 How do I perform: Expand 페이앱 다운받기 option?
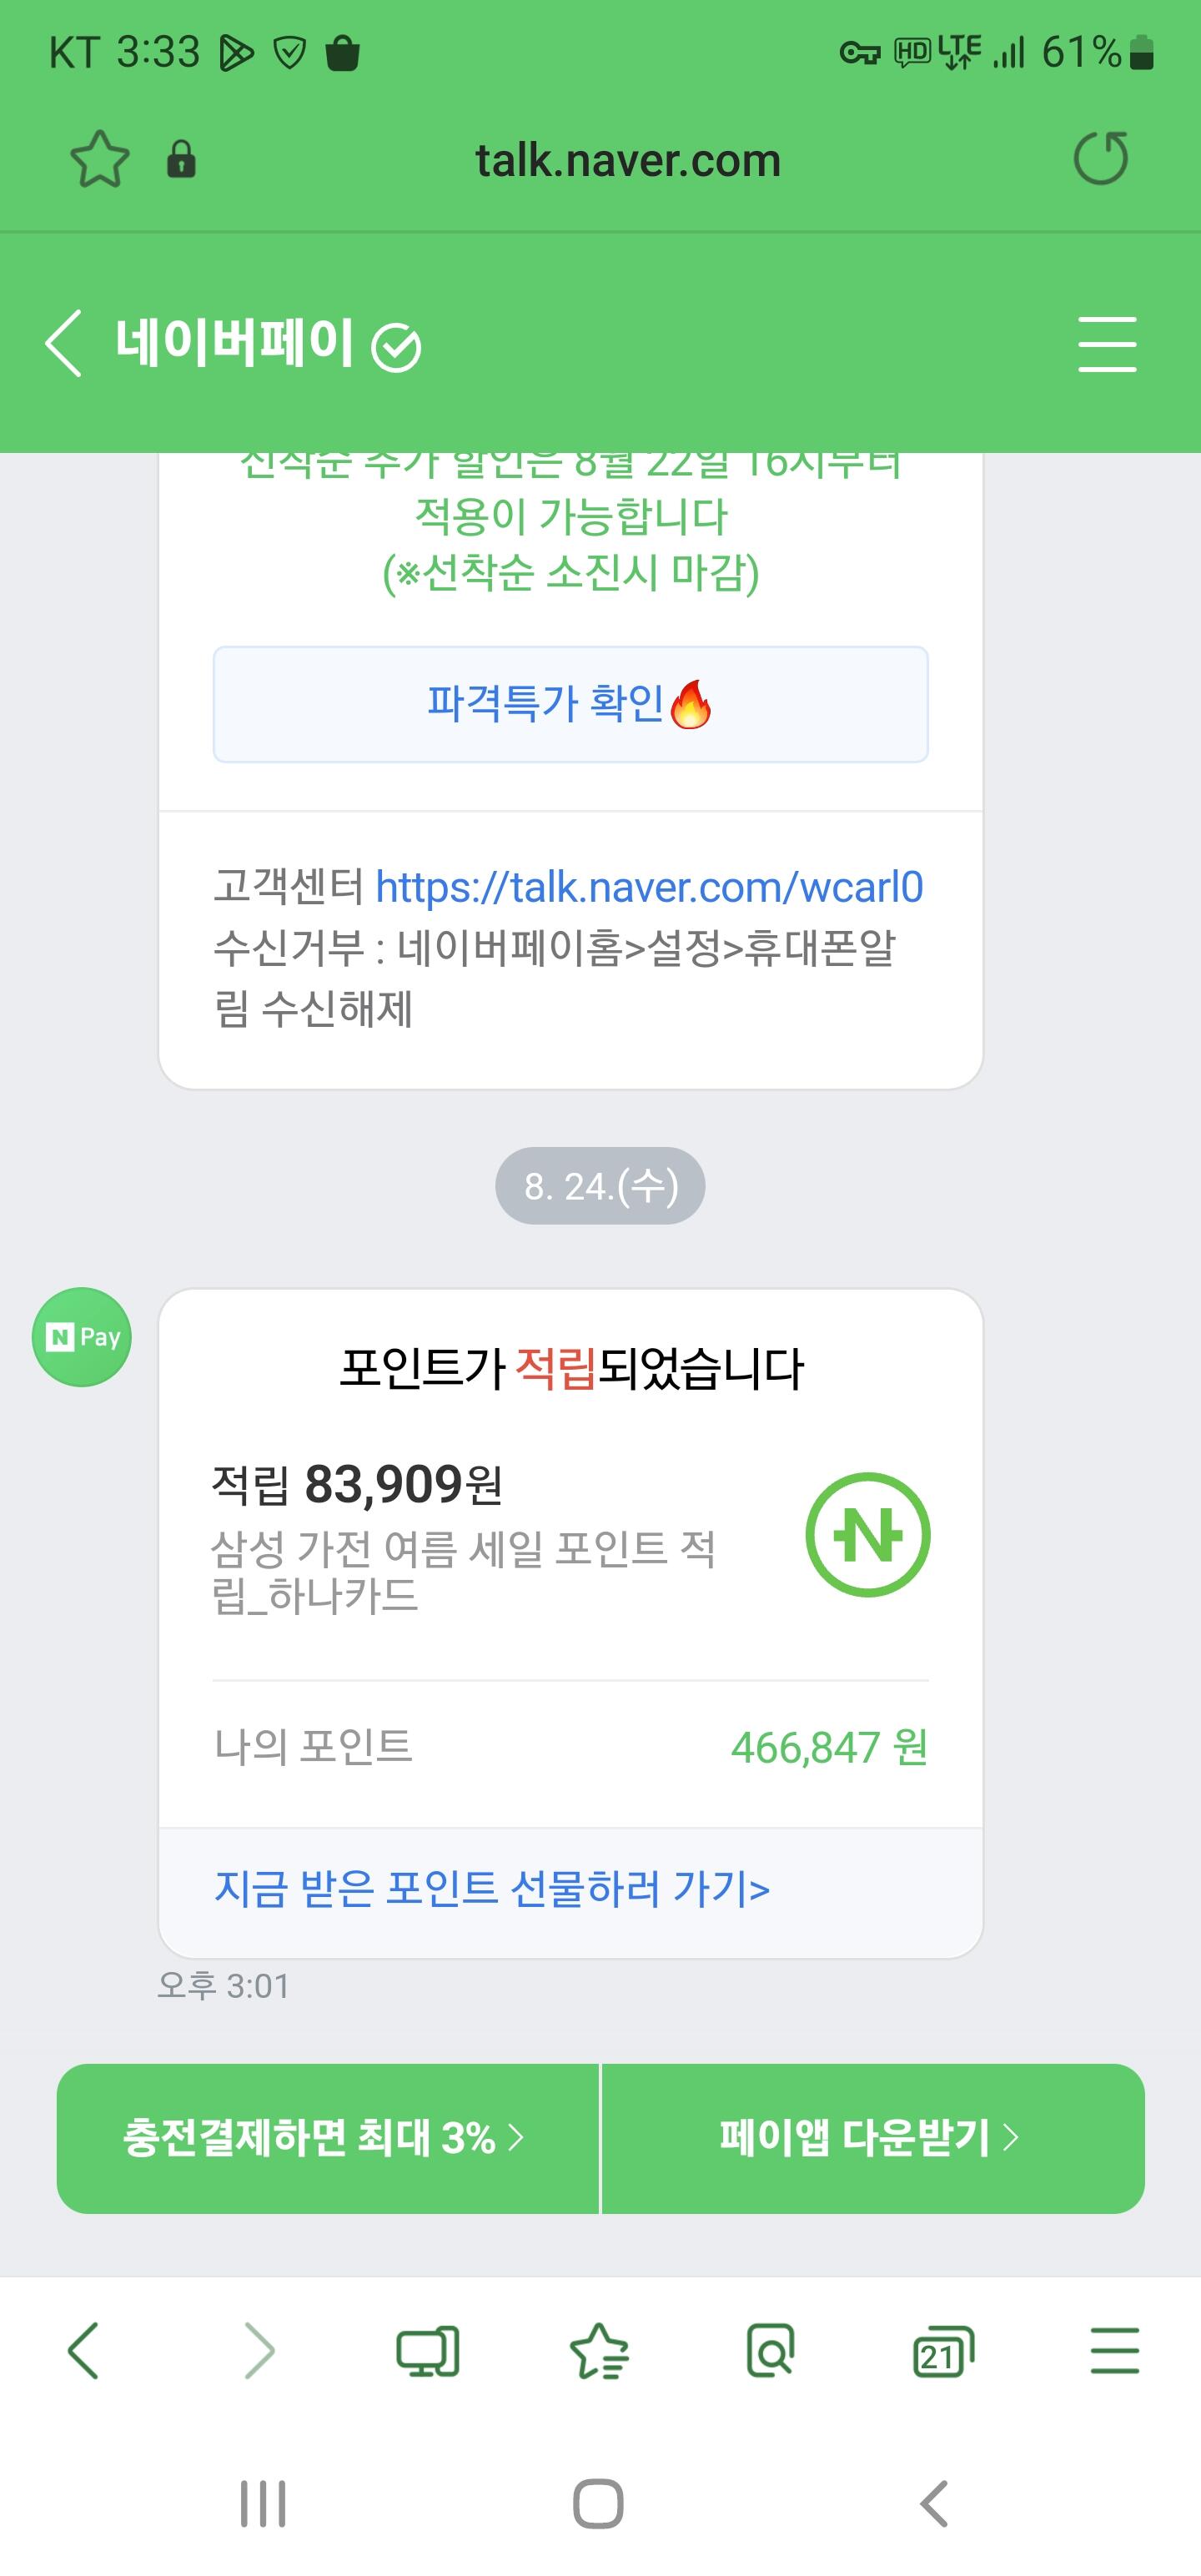(x=873, y=2138)
